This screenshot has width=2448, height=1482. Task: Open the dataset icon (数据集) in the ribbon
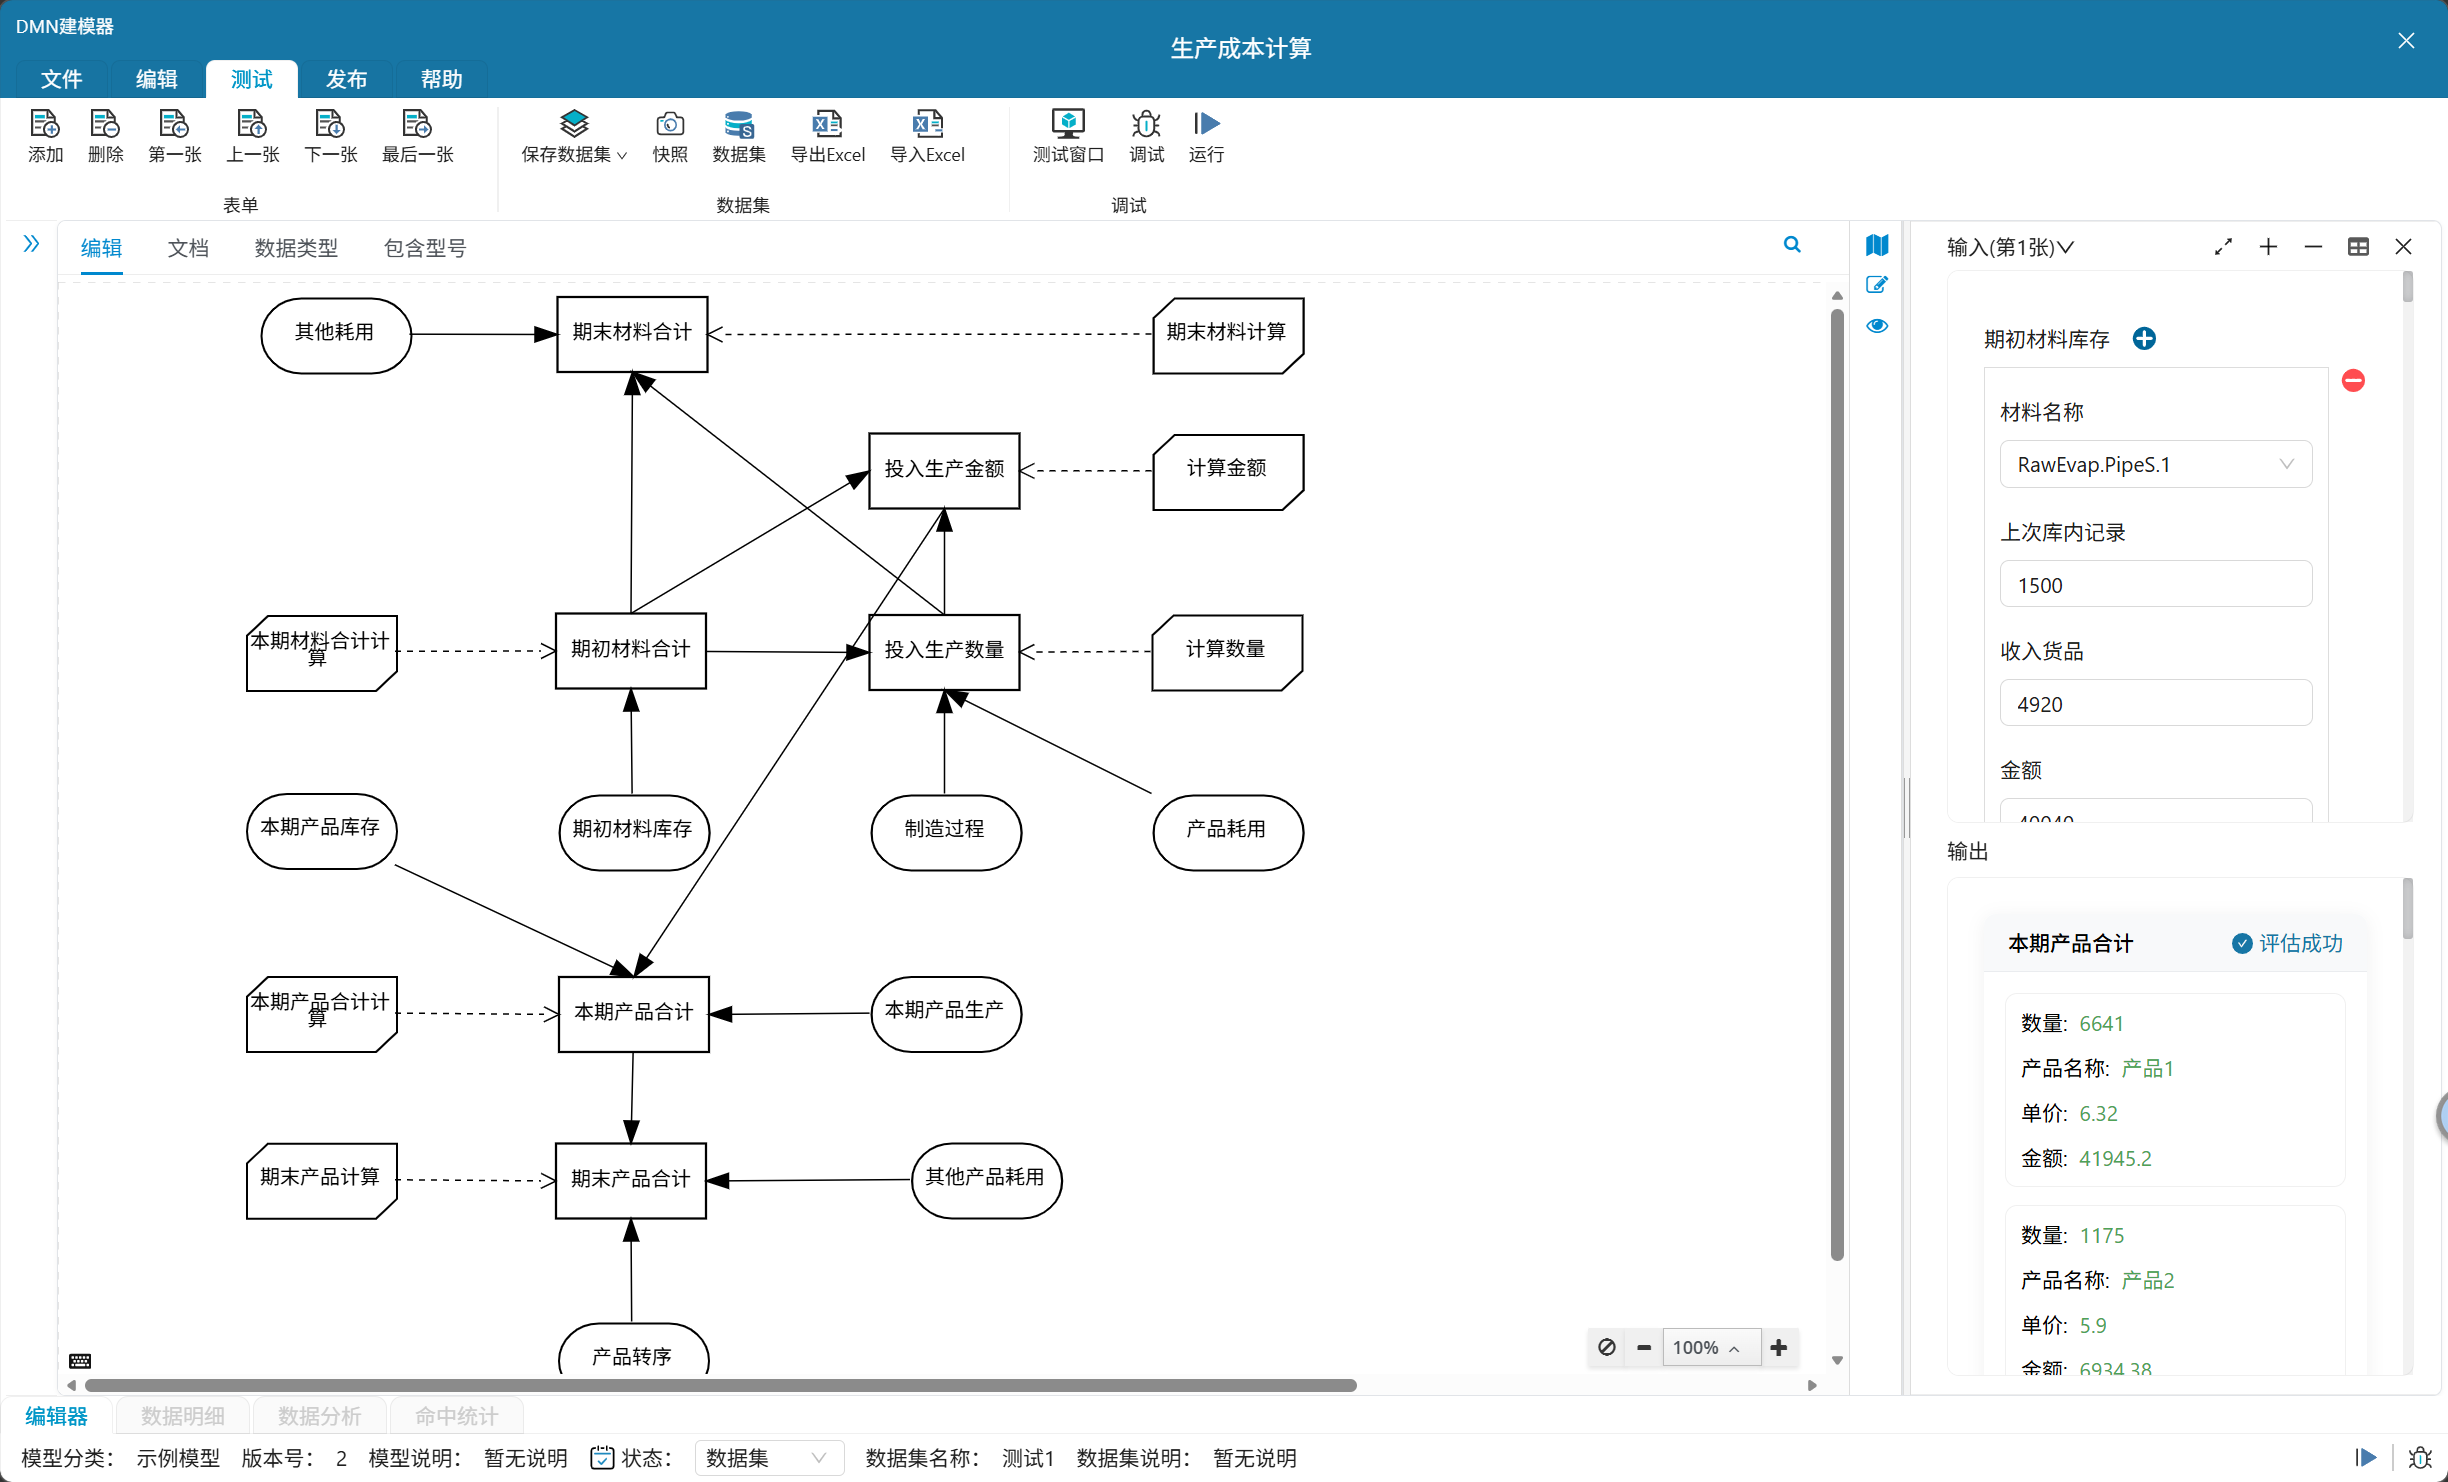[738, 125]
